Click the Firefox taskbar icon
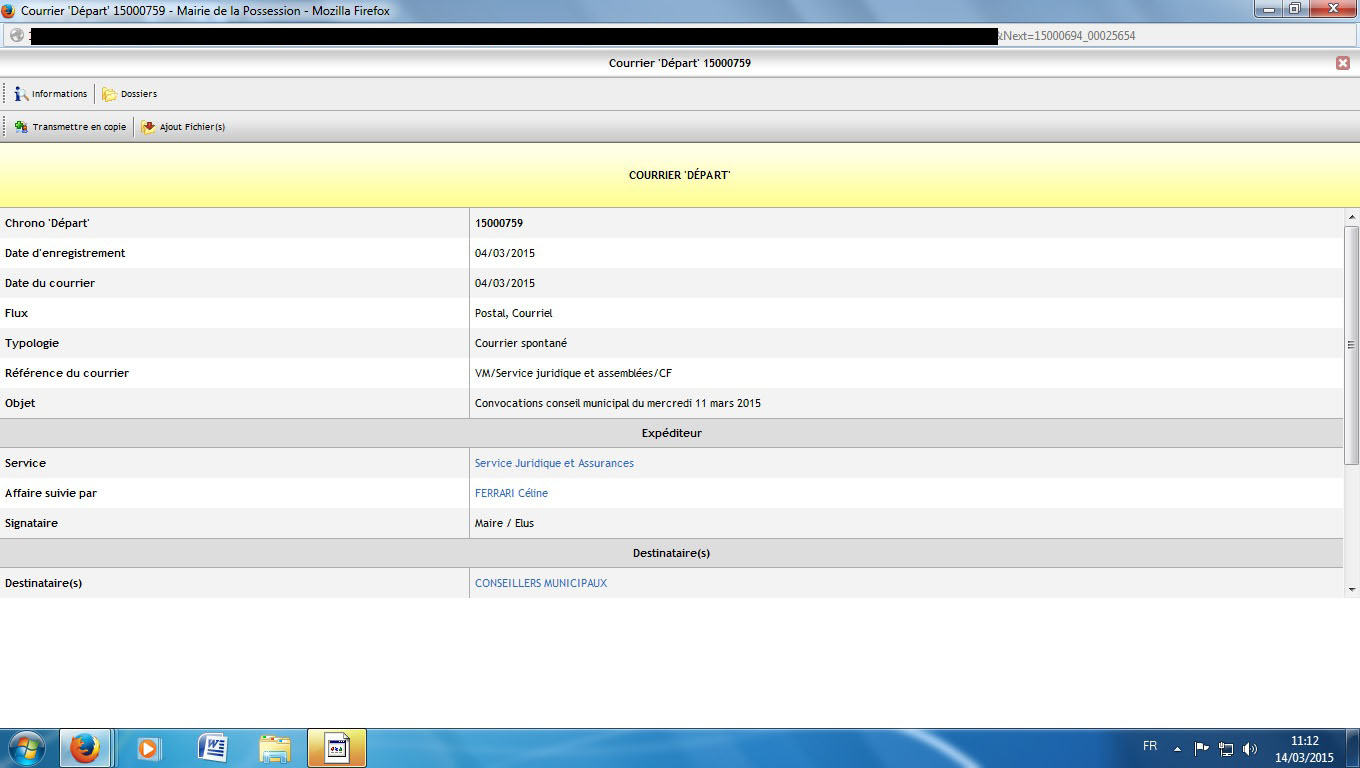The width and height of the screenshot is (1360, 768). point(85,748)
